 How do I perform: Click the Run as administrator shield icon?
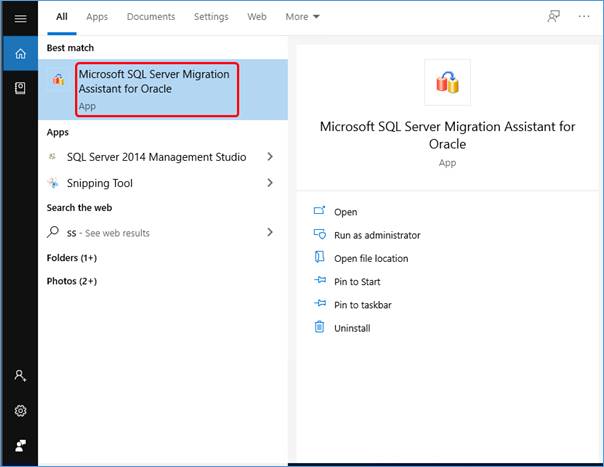(319, 234)
